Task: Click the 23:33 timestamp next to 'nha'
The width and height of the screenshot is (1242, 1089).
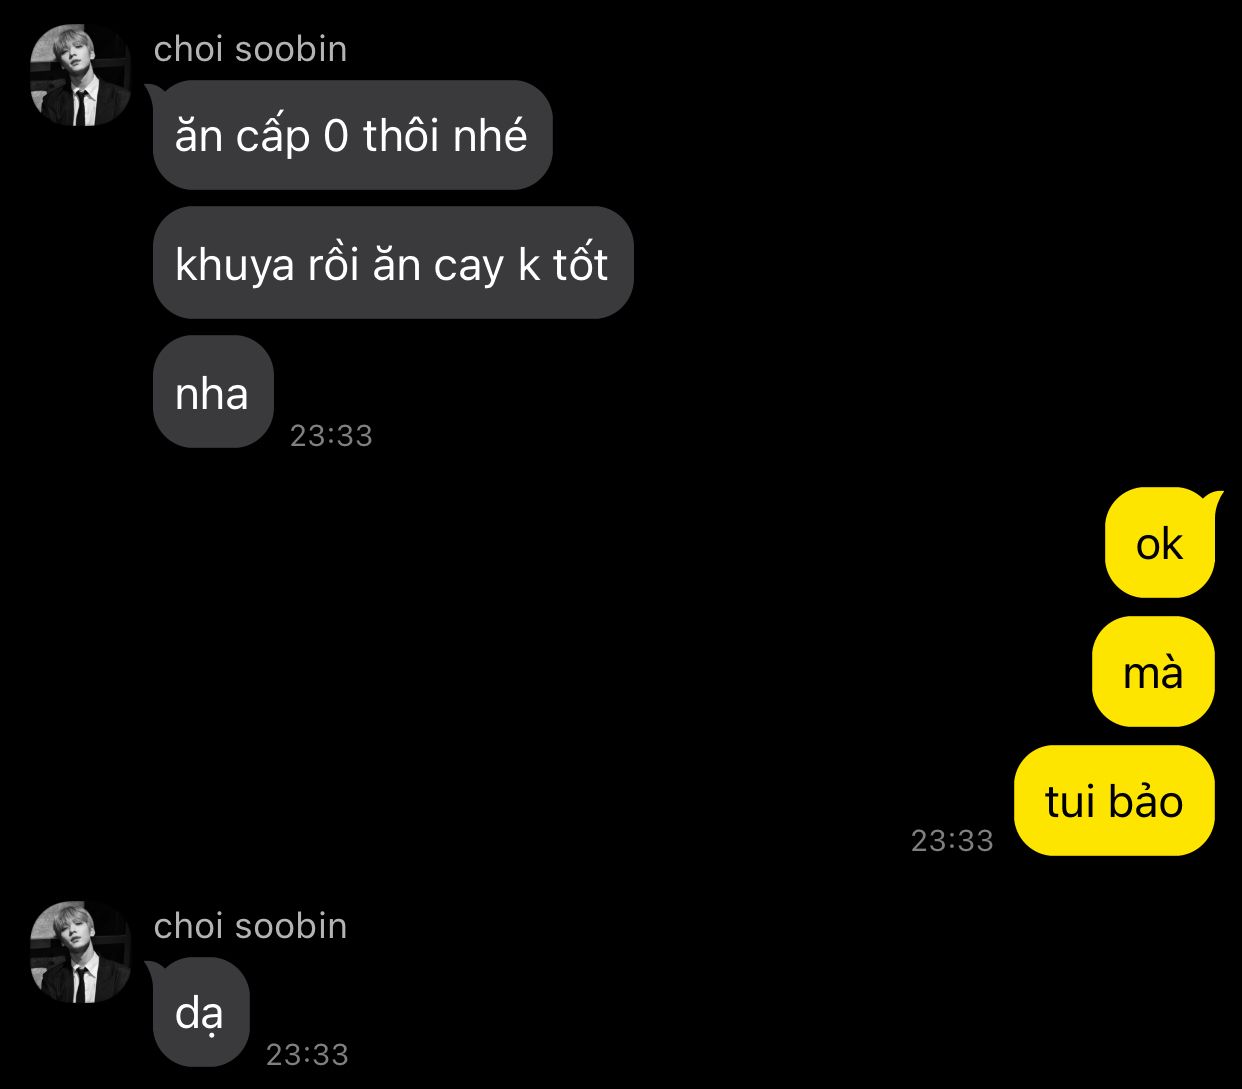Action: 331,436
